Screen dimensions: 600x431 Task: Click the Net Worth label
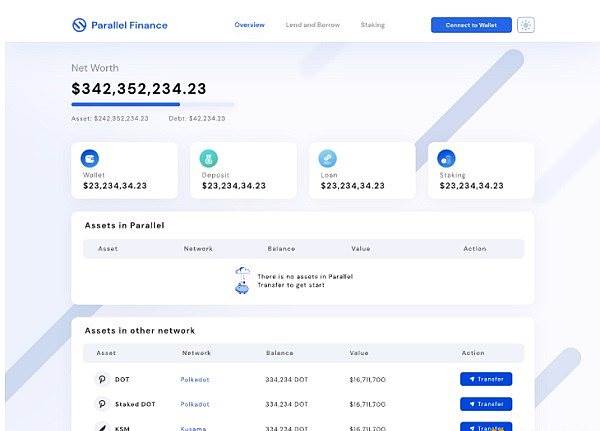click(95, 68)
